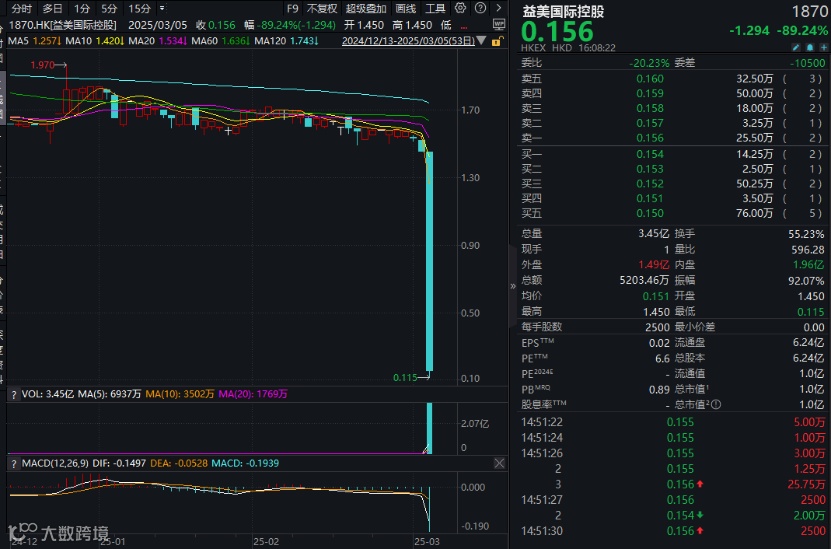Collapse the right quote panel chevron

(x=512, y=286)
